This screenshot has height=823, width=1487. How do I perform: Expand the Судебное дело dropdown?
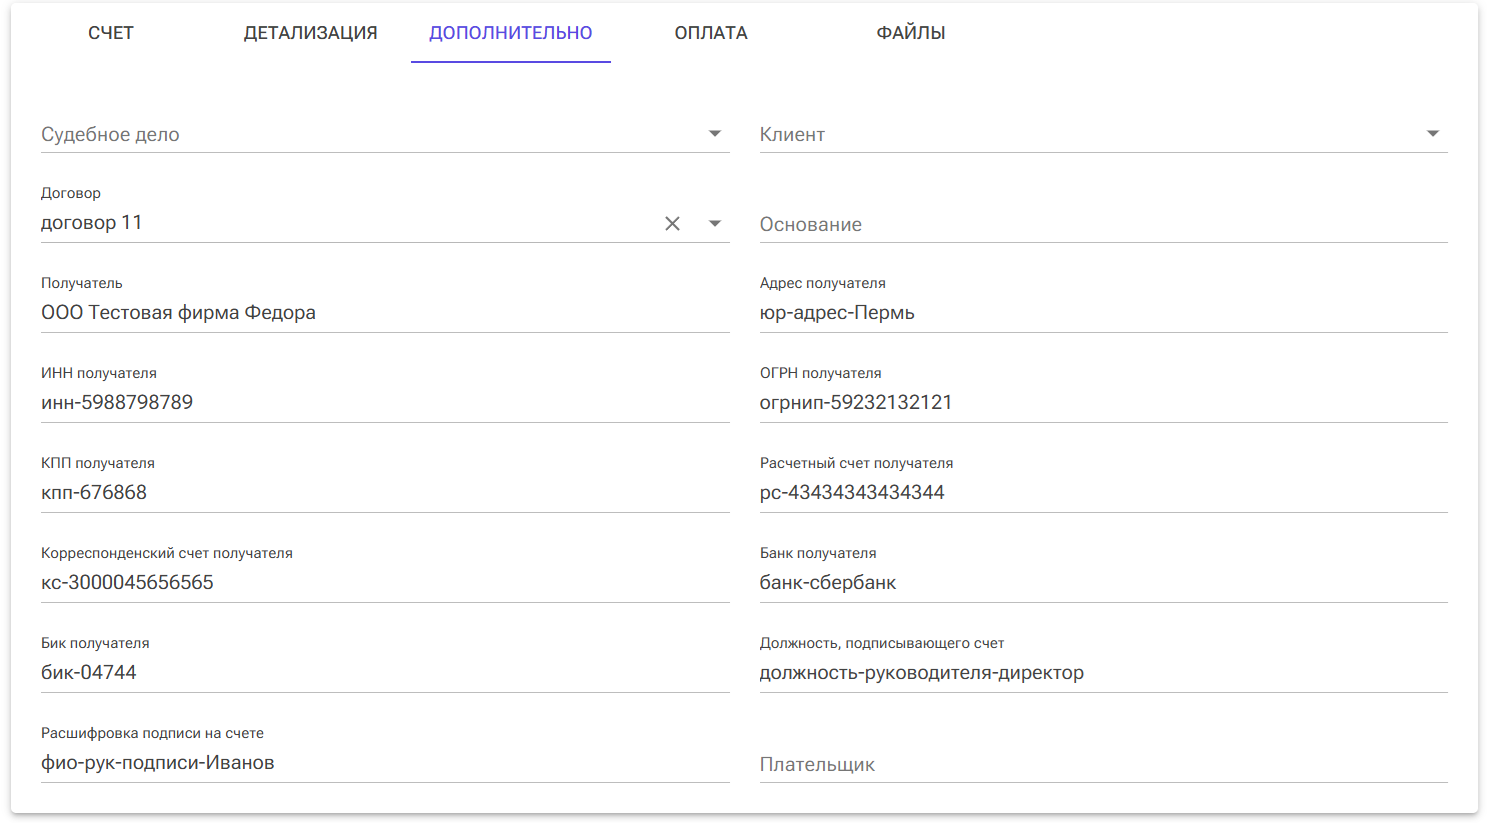[714, 134]
